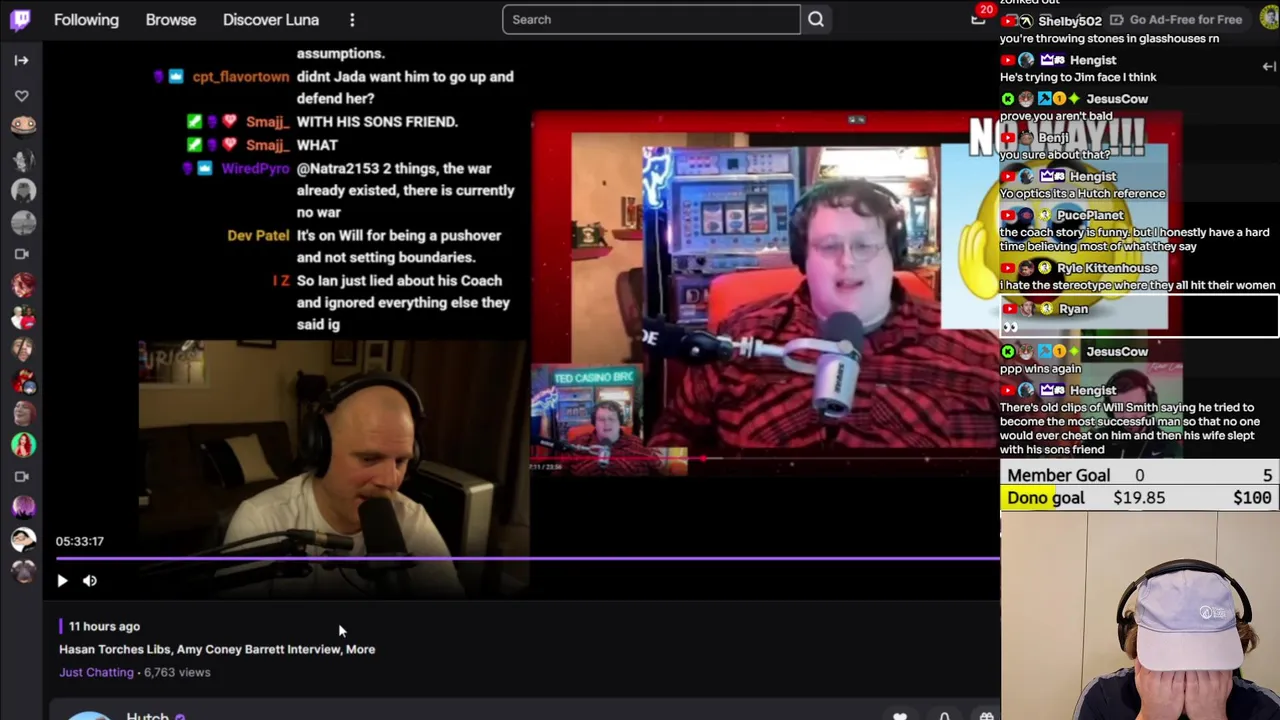Click the bald streamer webcam in video player

coord(333,468)
